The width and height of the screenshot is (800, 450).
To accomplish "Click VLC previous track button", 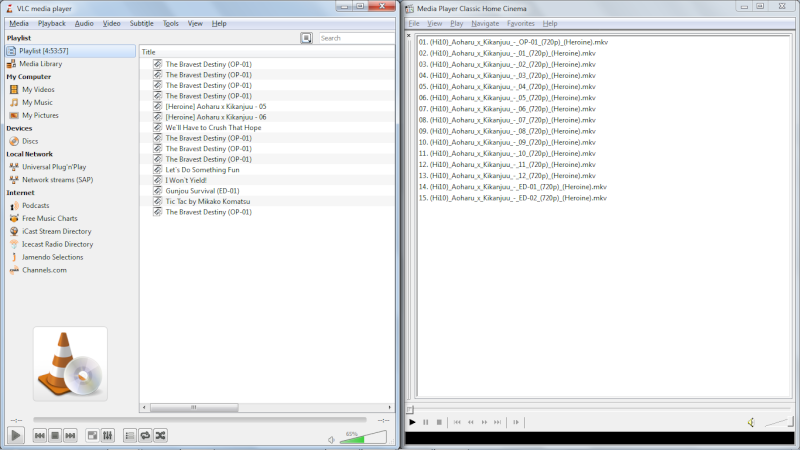I will pyautogui.click(x=39, y=435).
